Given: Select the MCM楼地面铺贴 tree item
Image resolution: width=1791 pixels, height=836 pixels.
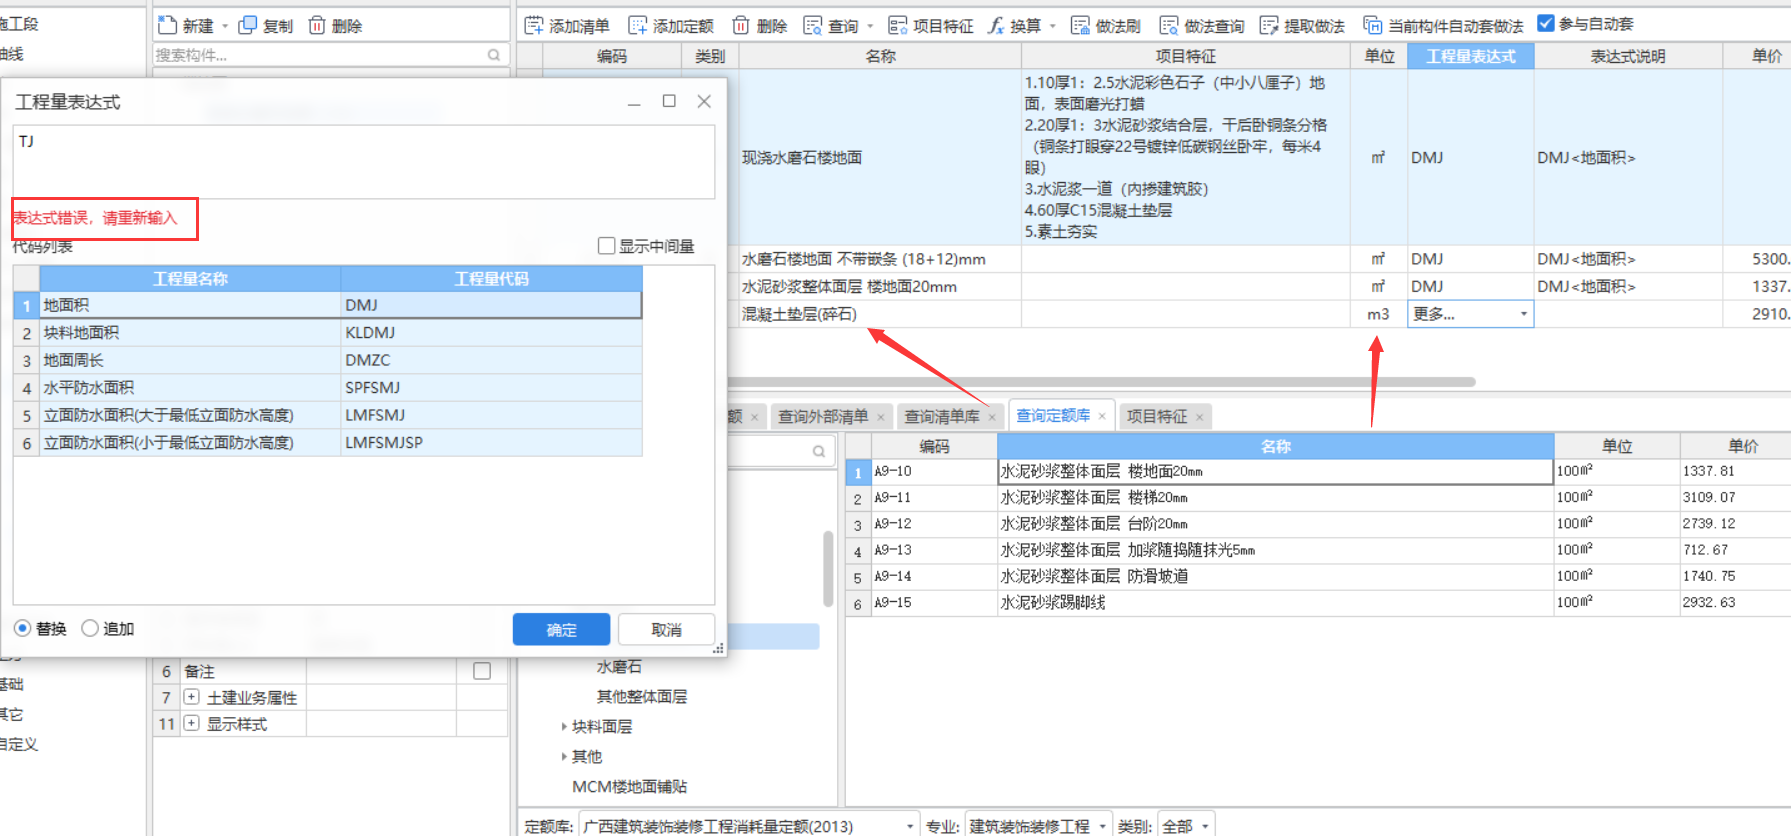Looking at the screenshot, I should (x=629, y=786).
